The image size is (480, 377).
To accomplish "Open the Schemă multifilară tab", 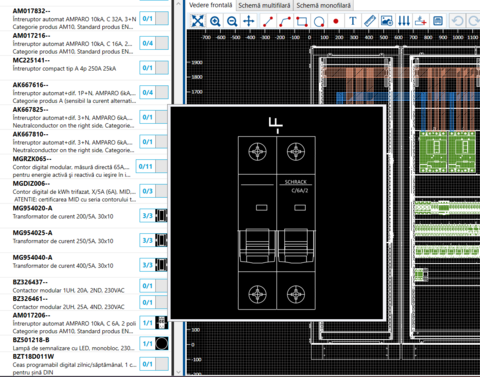I will pyautogui.click(x=264, y=5).
